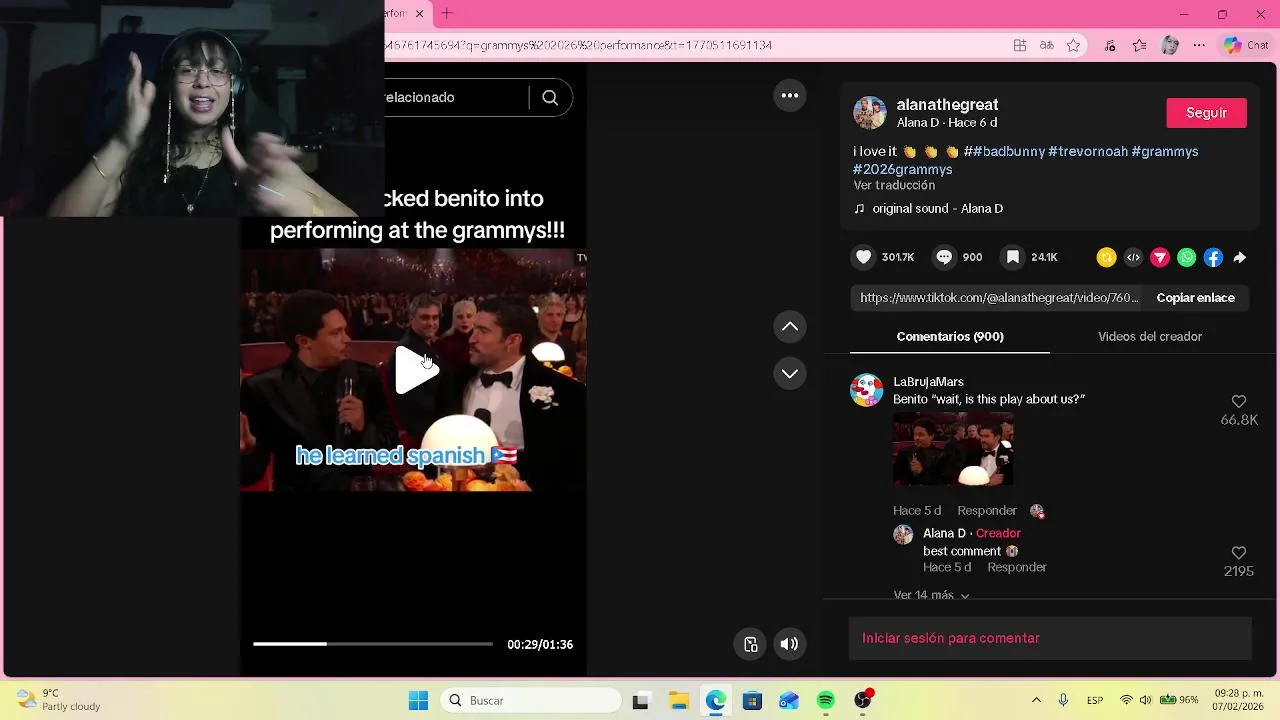Open the translate icon in address bar
This screenshot has height=720, width=1280.
[1047, 45]
